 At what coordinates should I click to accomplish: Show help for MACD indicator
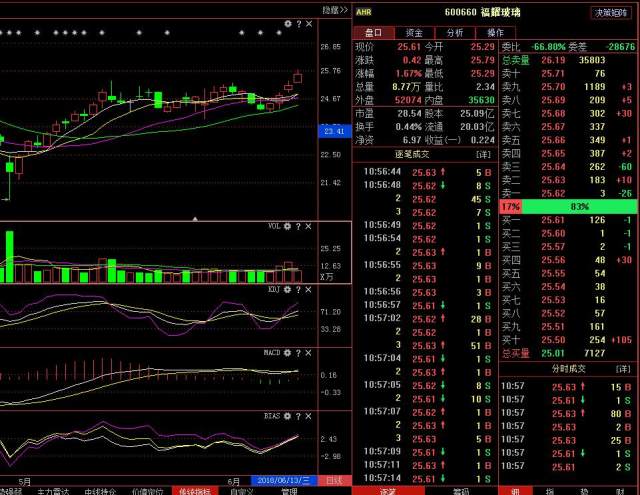pos(298,353)
